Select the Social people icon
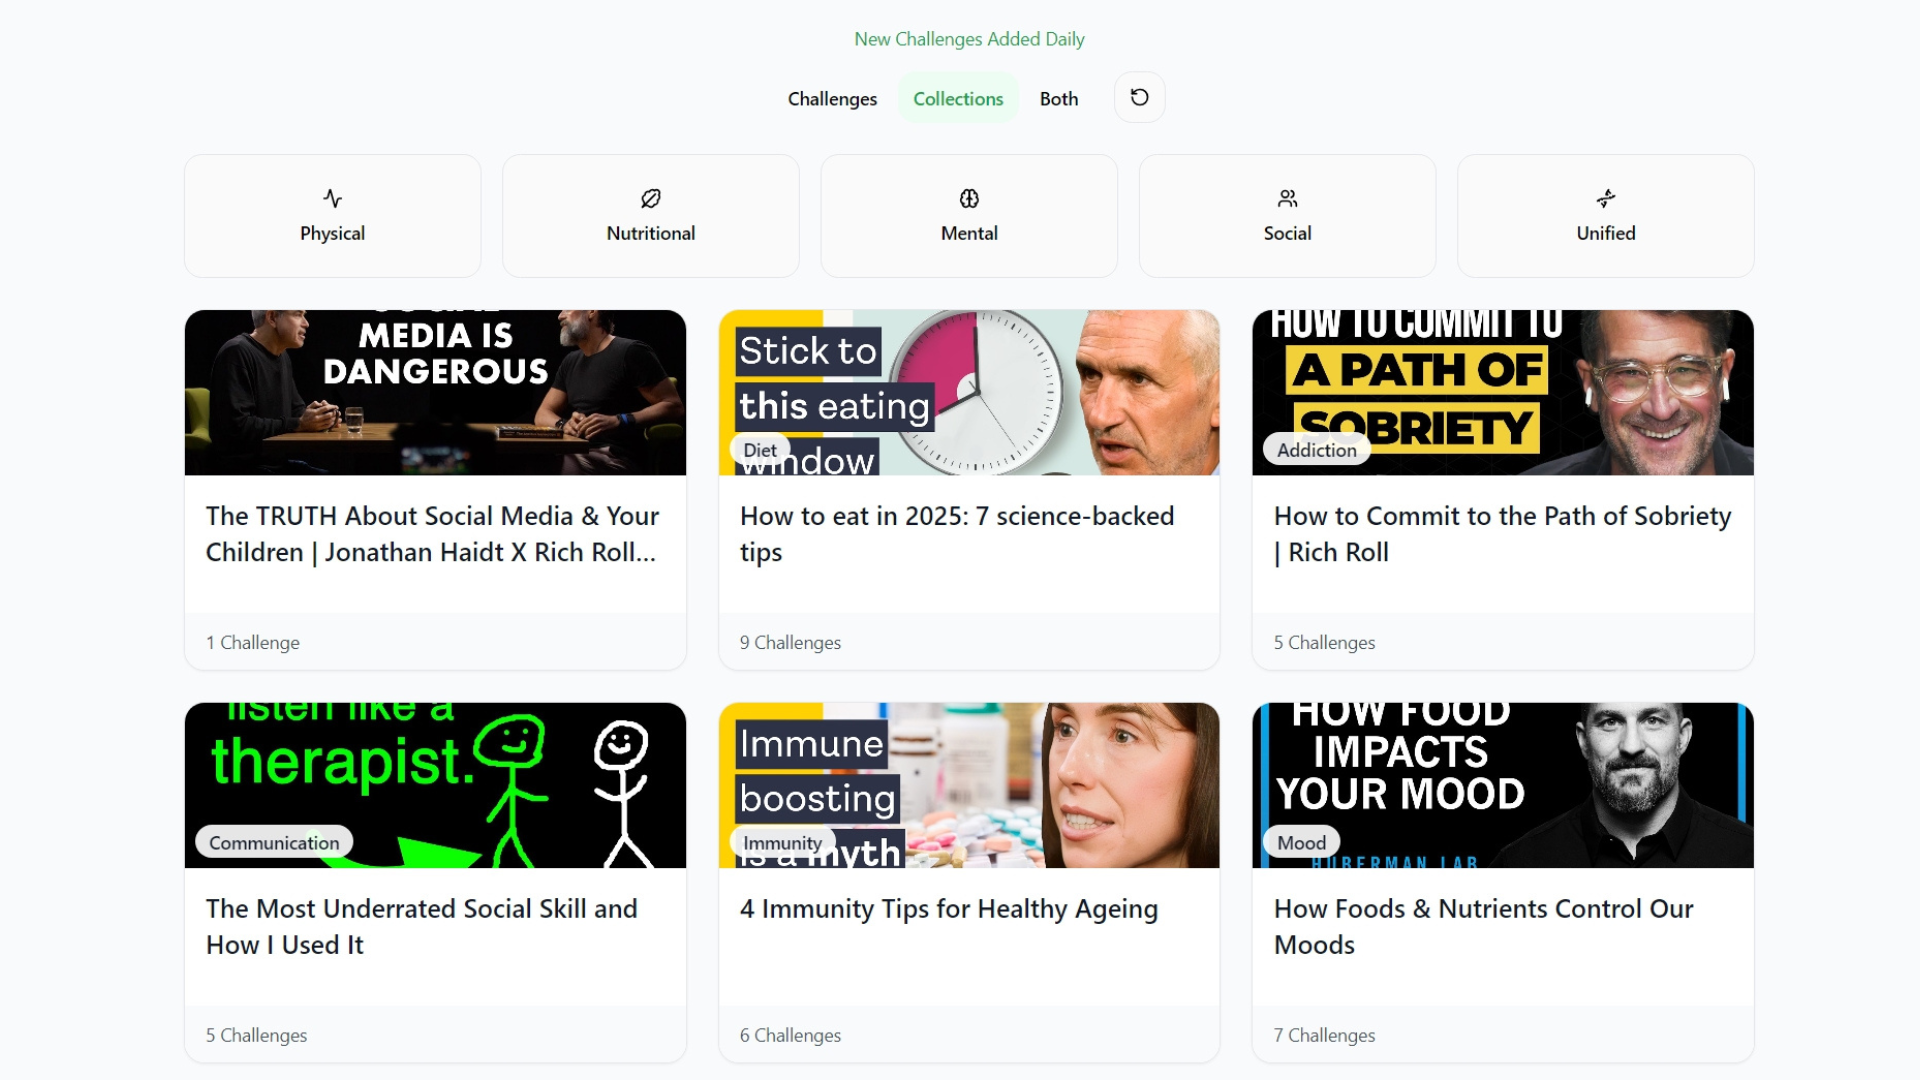Viewport: 1920px width, 1080px height. (1286, 198)
